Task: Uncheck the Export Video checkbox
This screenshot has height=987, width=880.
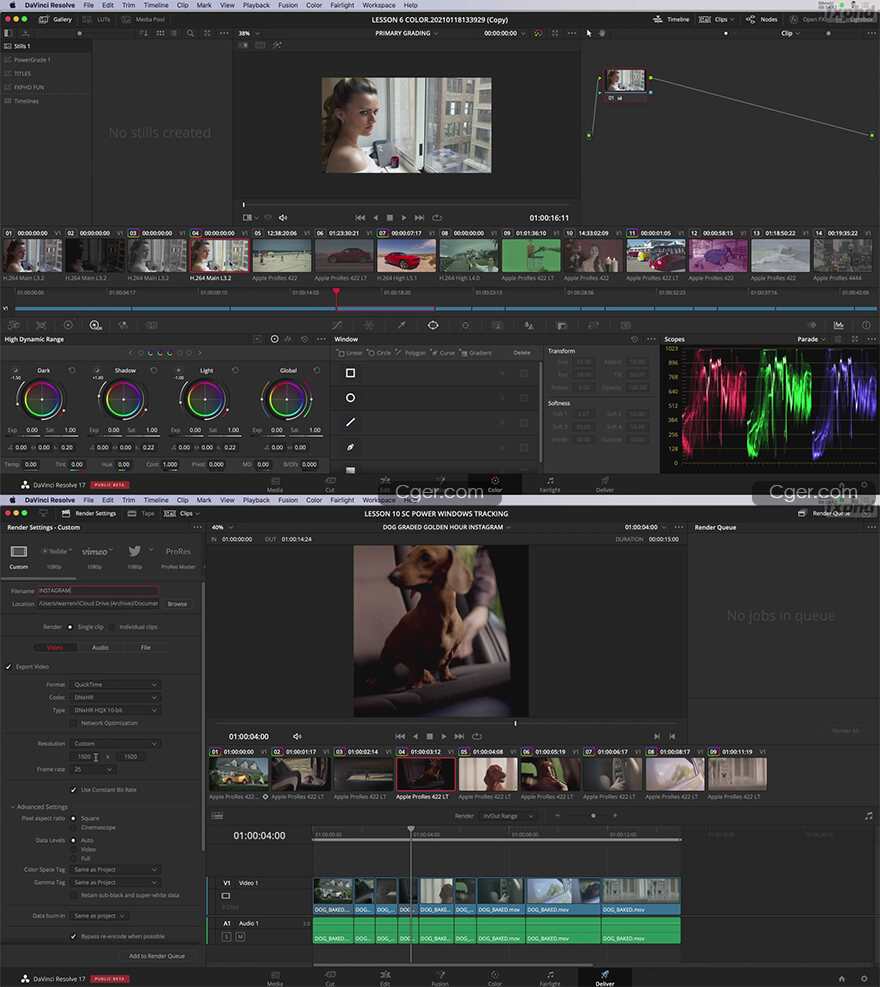Action: pos(9,666)
